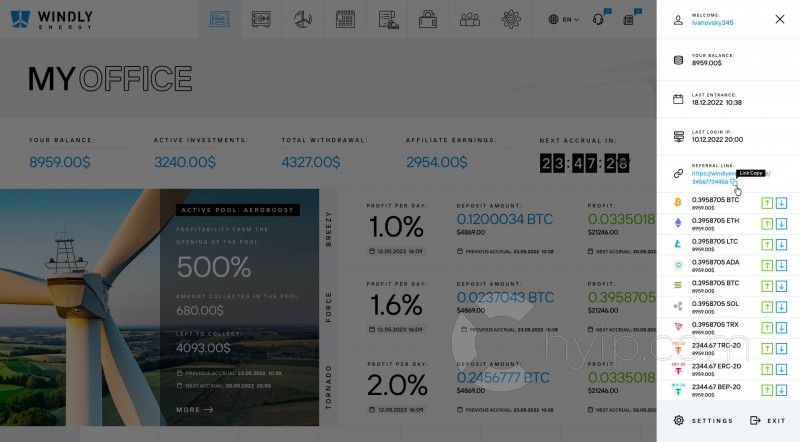Click green up-arrow in the TRX row

tap(767, 328)
